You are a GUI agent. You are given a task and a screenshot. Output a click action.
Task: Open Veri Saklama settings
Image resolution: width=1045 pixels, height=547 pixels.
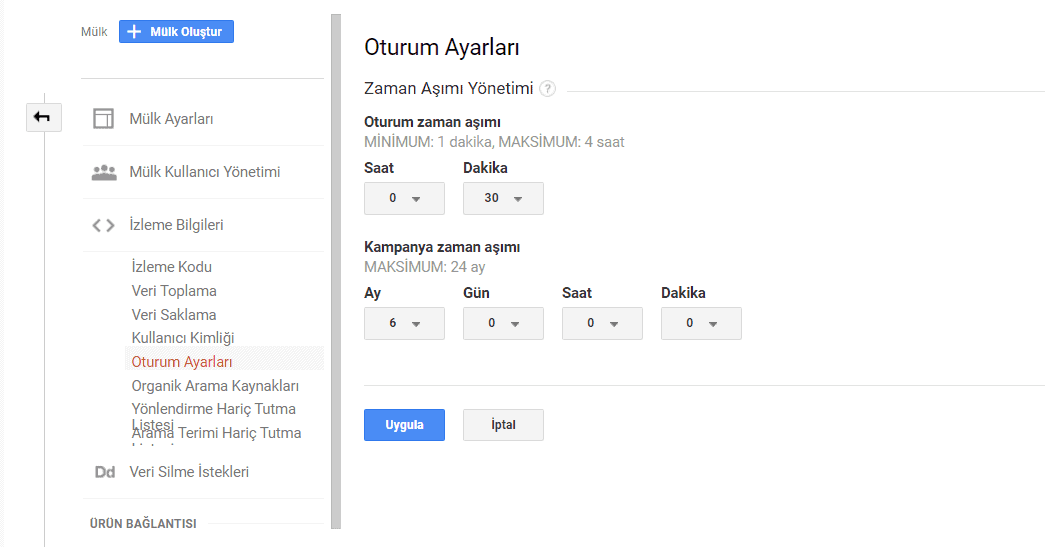(174, 314)
